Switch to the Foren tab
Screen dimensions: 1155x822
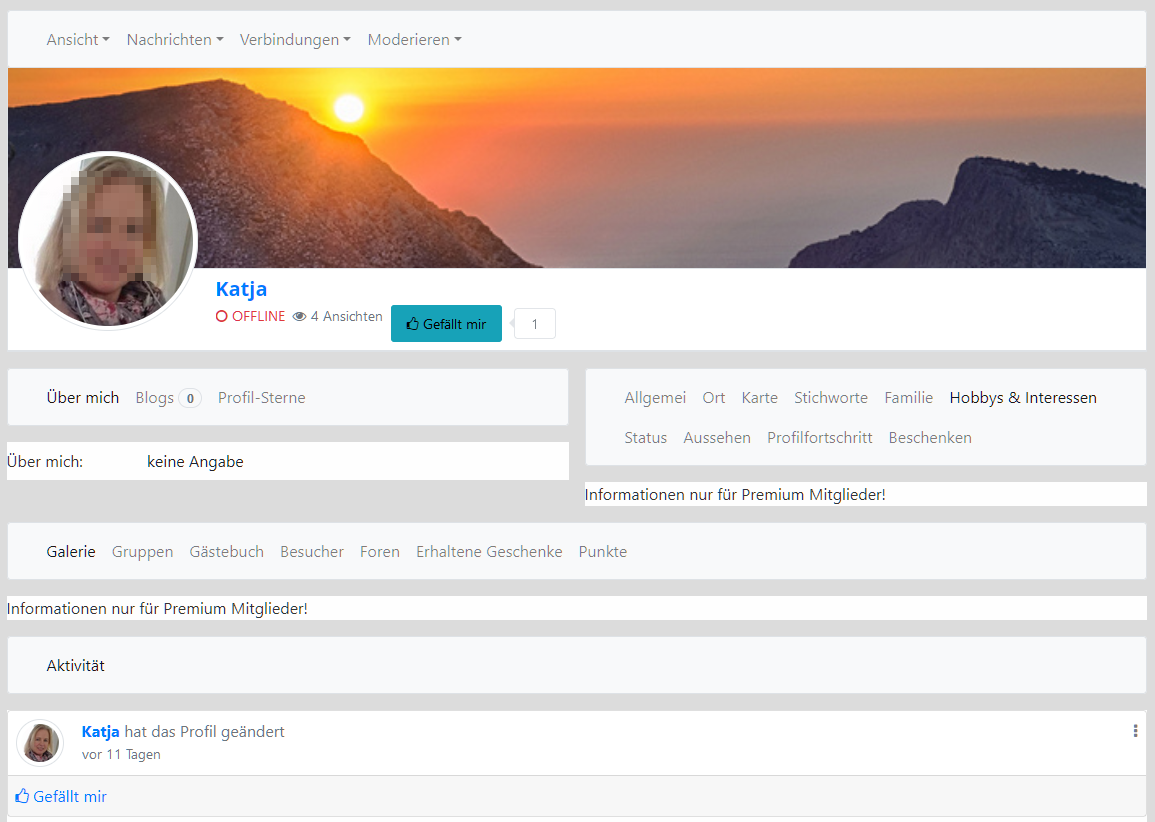coord(379,552)
